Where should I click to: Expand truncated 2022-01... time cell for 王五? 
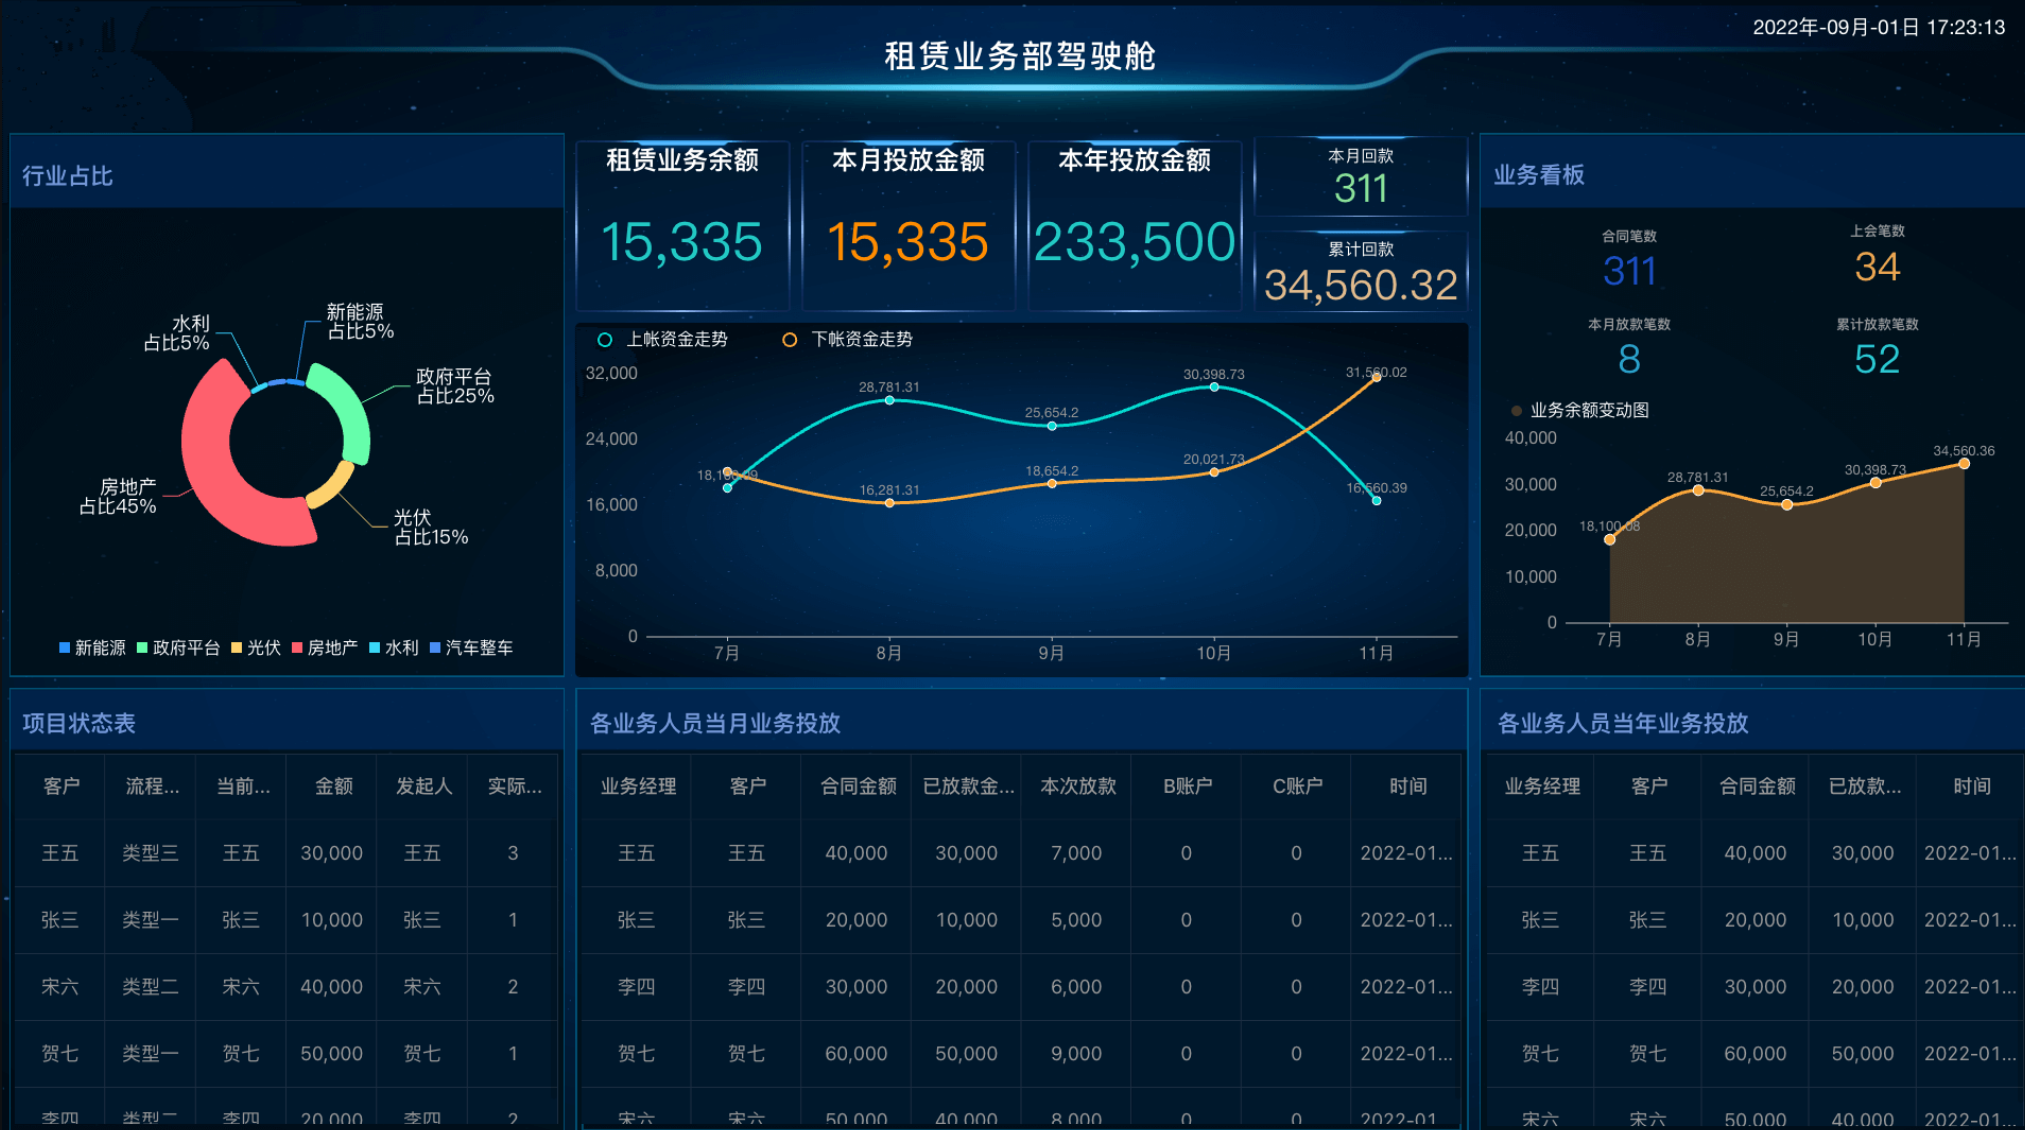pos(1405,853)
